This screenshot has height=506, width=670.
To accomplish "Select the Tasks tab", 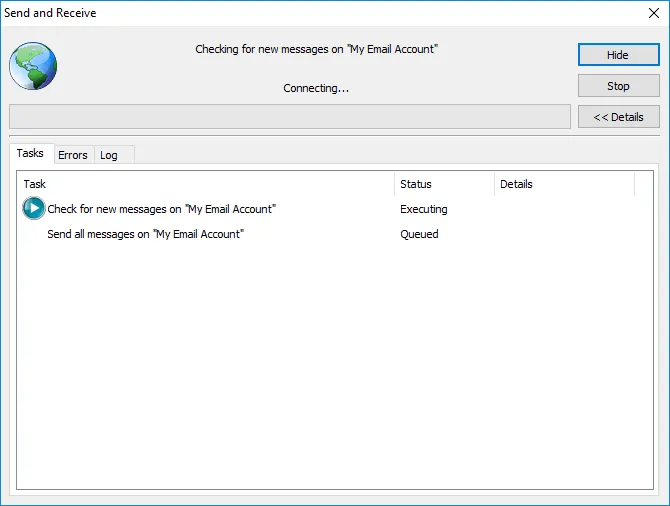I will point(30,154).
